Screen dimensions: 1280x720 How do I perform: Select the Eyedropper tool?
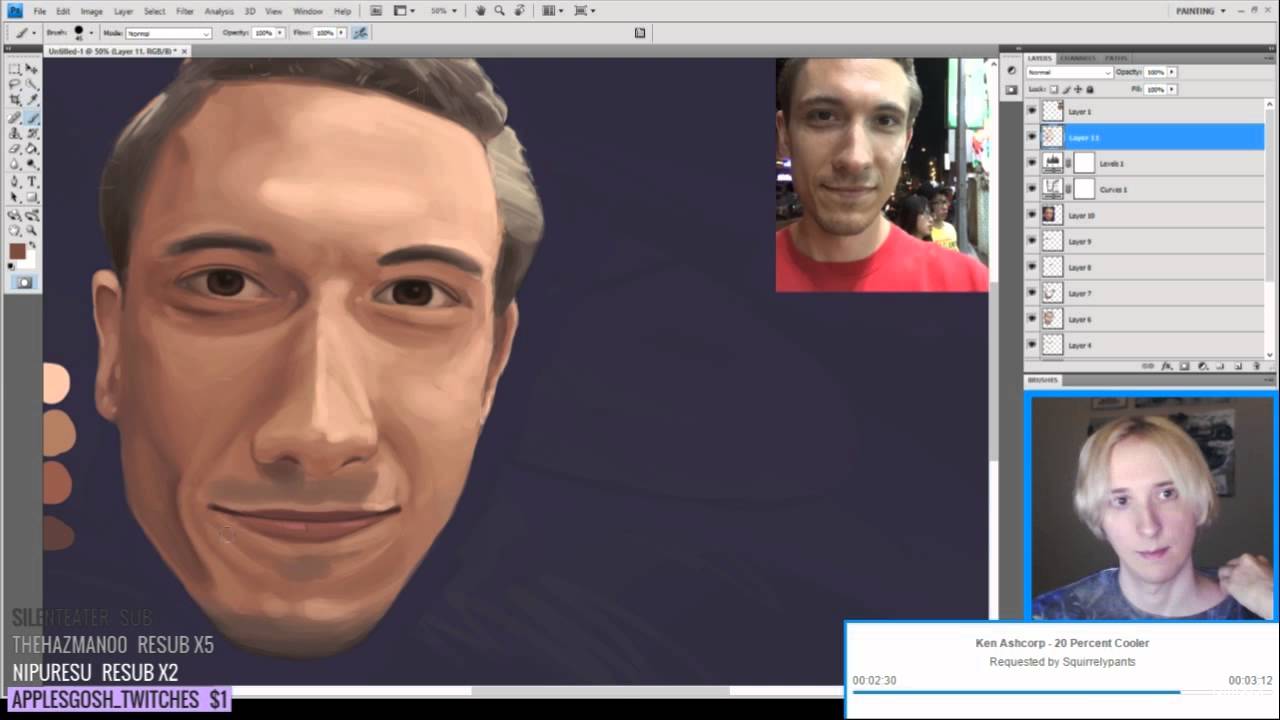pos(32,101)
